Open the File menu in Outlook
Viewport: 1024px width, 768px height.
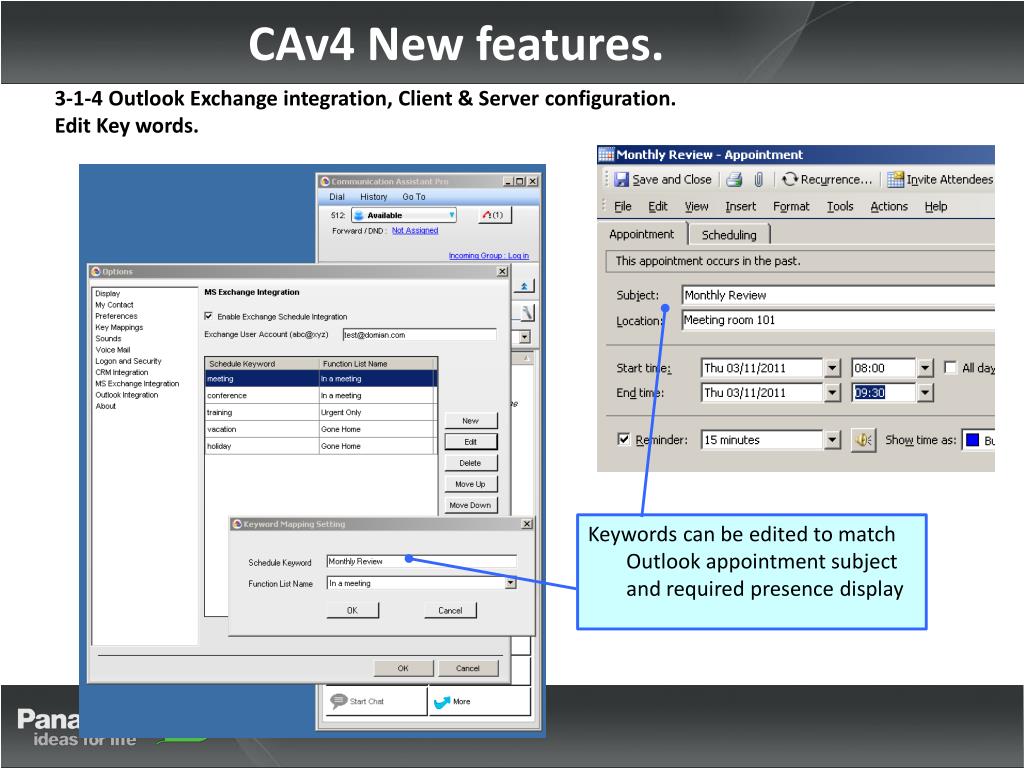pyautogui.click(x=623, y=206)
